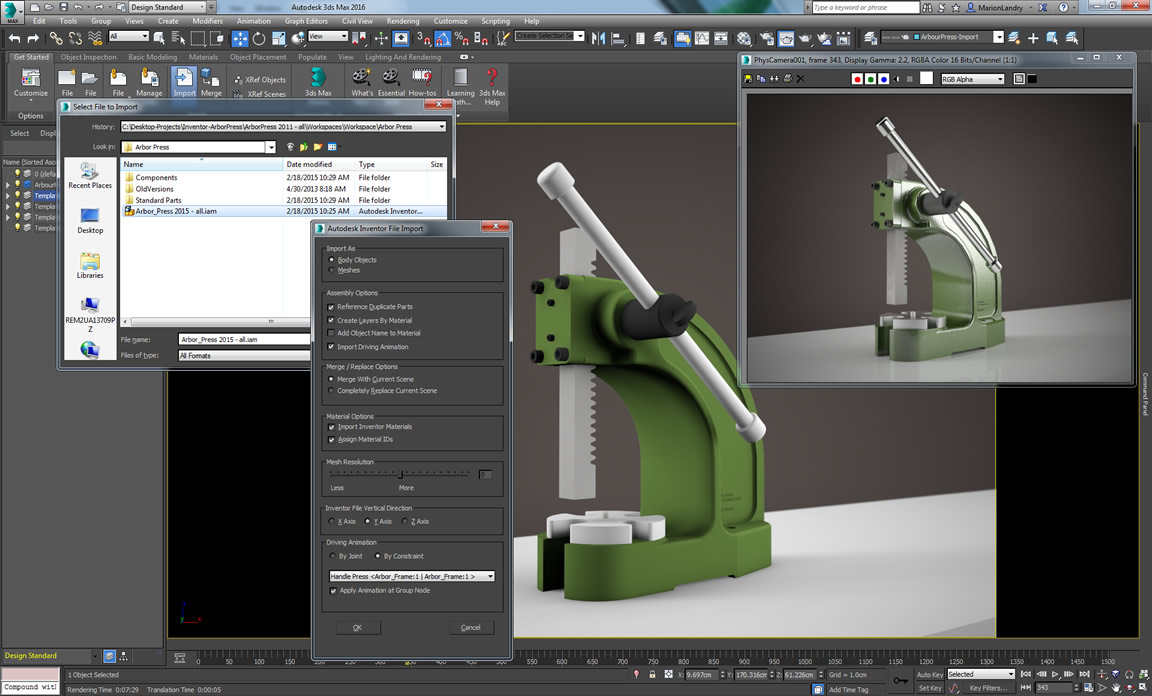Select Z Axis vertical direction
The image size is (1152, 696).
[x=405, y=522]
